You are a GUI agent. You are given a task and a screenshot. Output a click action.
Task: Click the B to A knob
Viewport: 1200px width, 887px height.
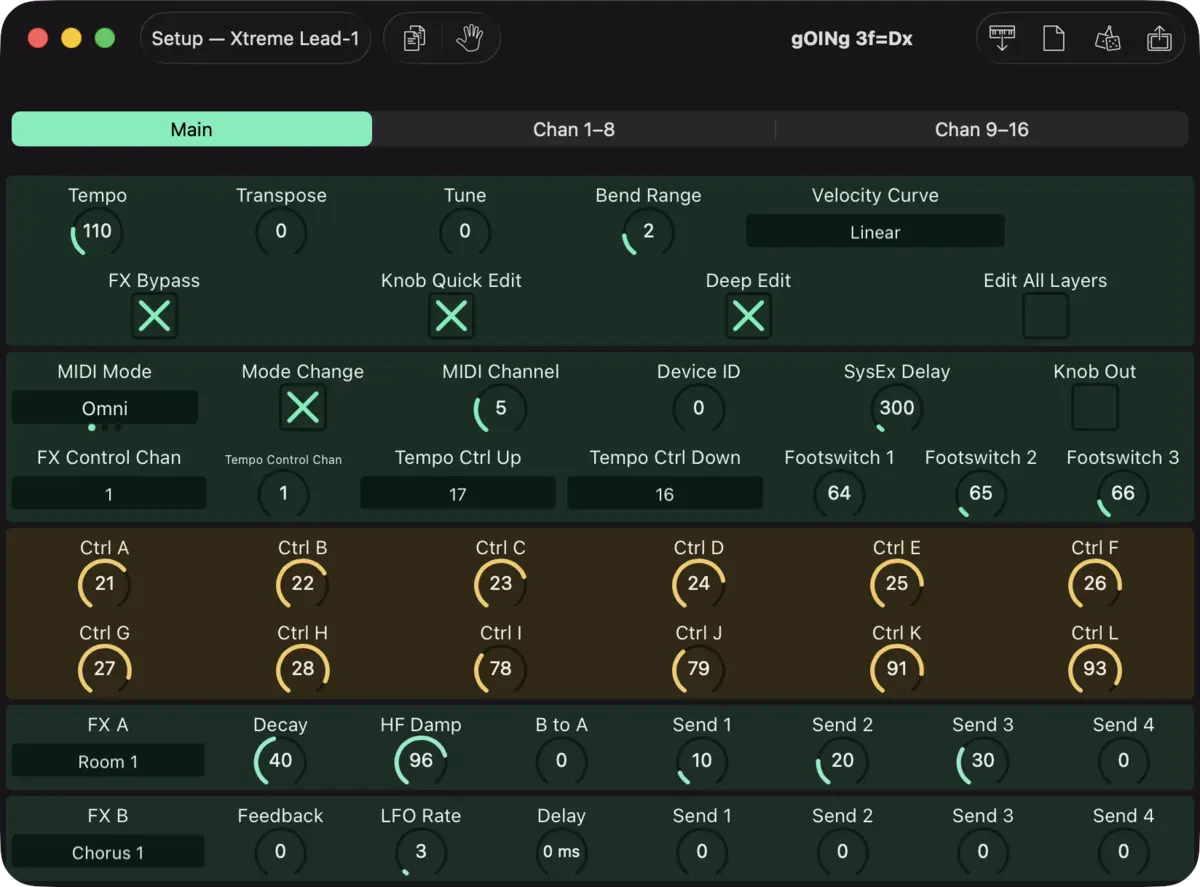[561, 760]
